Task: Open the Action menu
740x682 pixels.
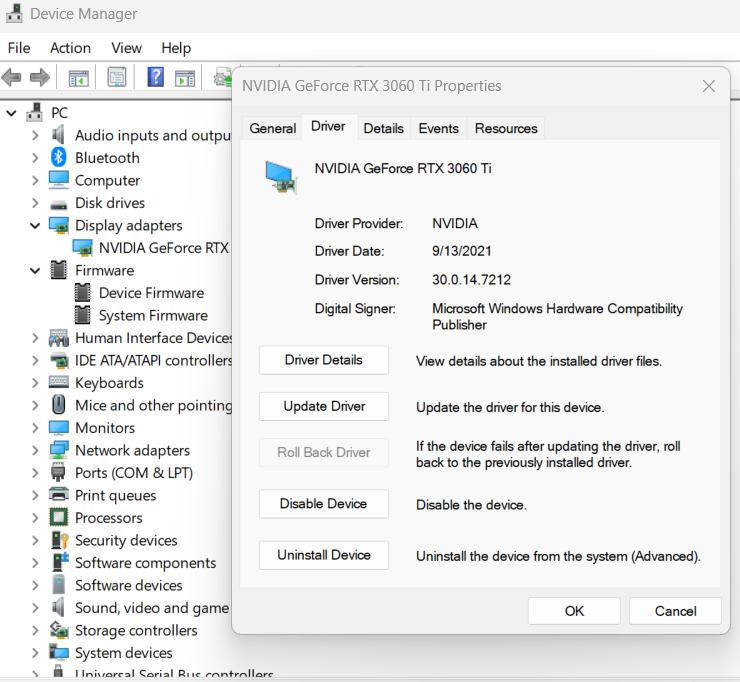Action: point(70,48)
